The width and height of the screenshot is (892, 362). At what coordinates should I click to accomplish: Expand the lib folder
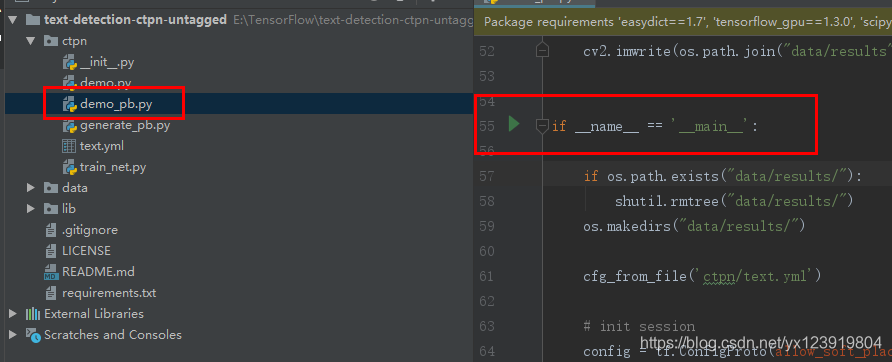[31, 209]
